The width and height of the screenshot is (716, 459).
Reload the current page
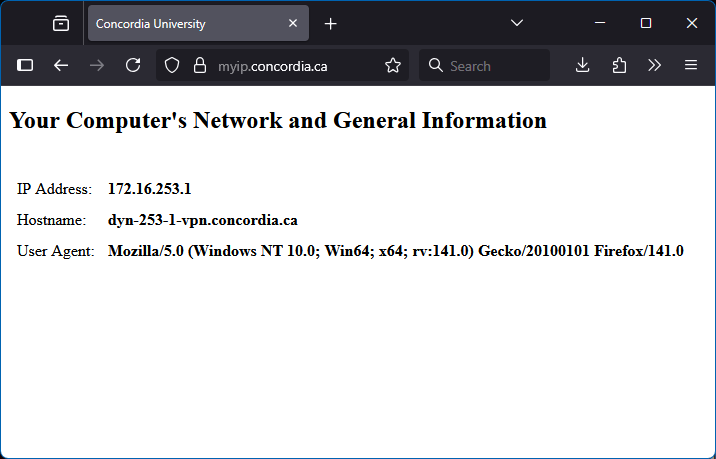click(x=132, y=65)
